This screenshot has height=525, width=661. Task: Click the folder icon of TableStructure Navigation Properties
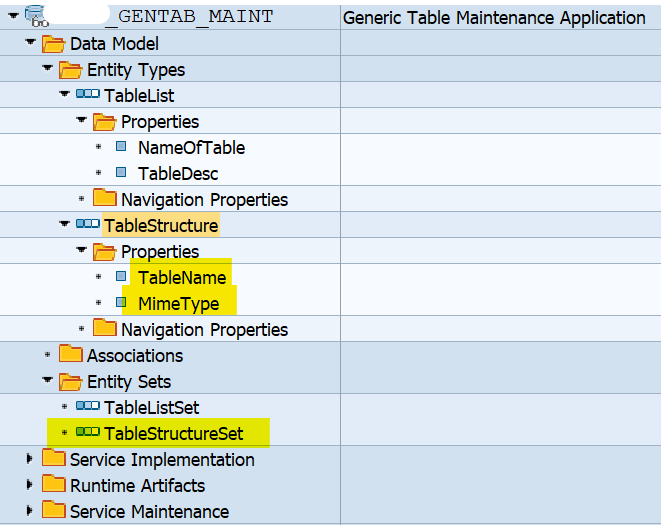pos(105,328)
